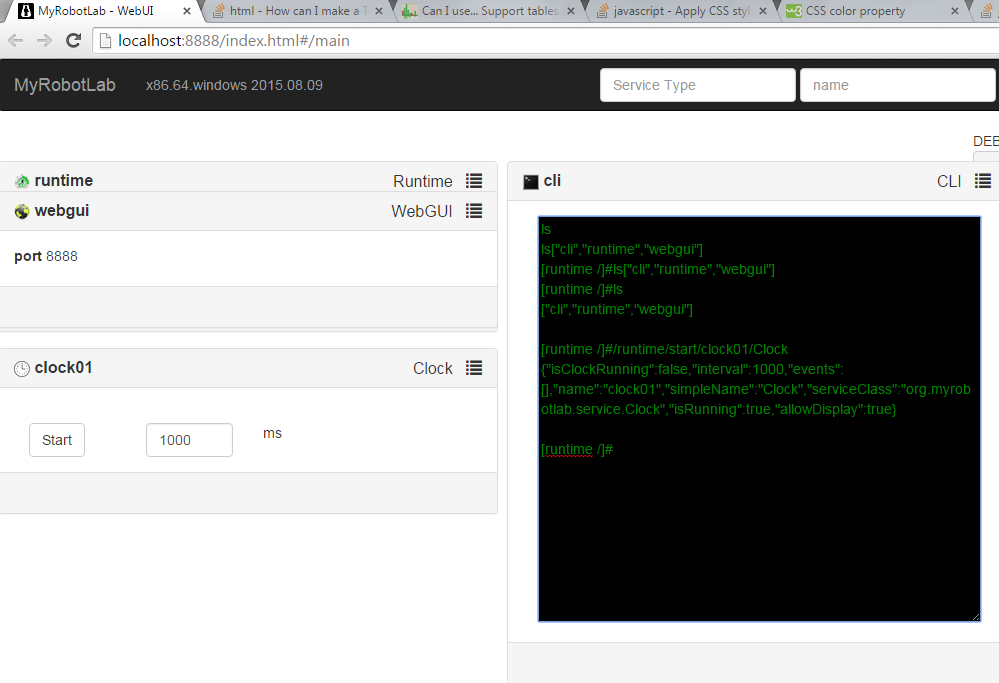This screenshot has height=683, width=999.
Task: Reload the page with the refresh icon
Action: coord(74,41)
